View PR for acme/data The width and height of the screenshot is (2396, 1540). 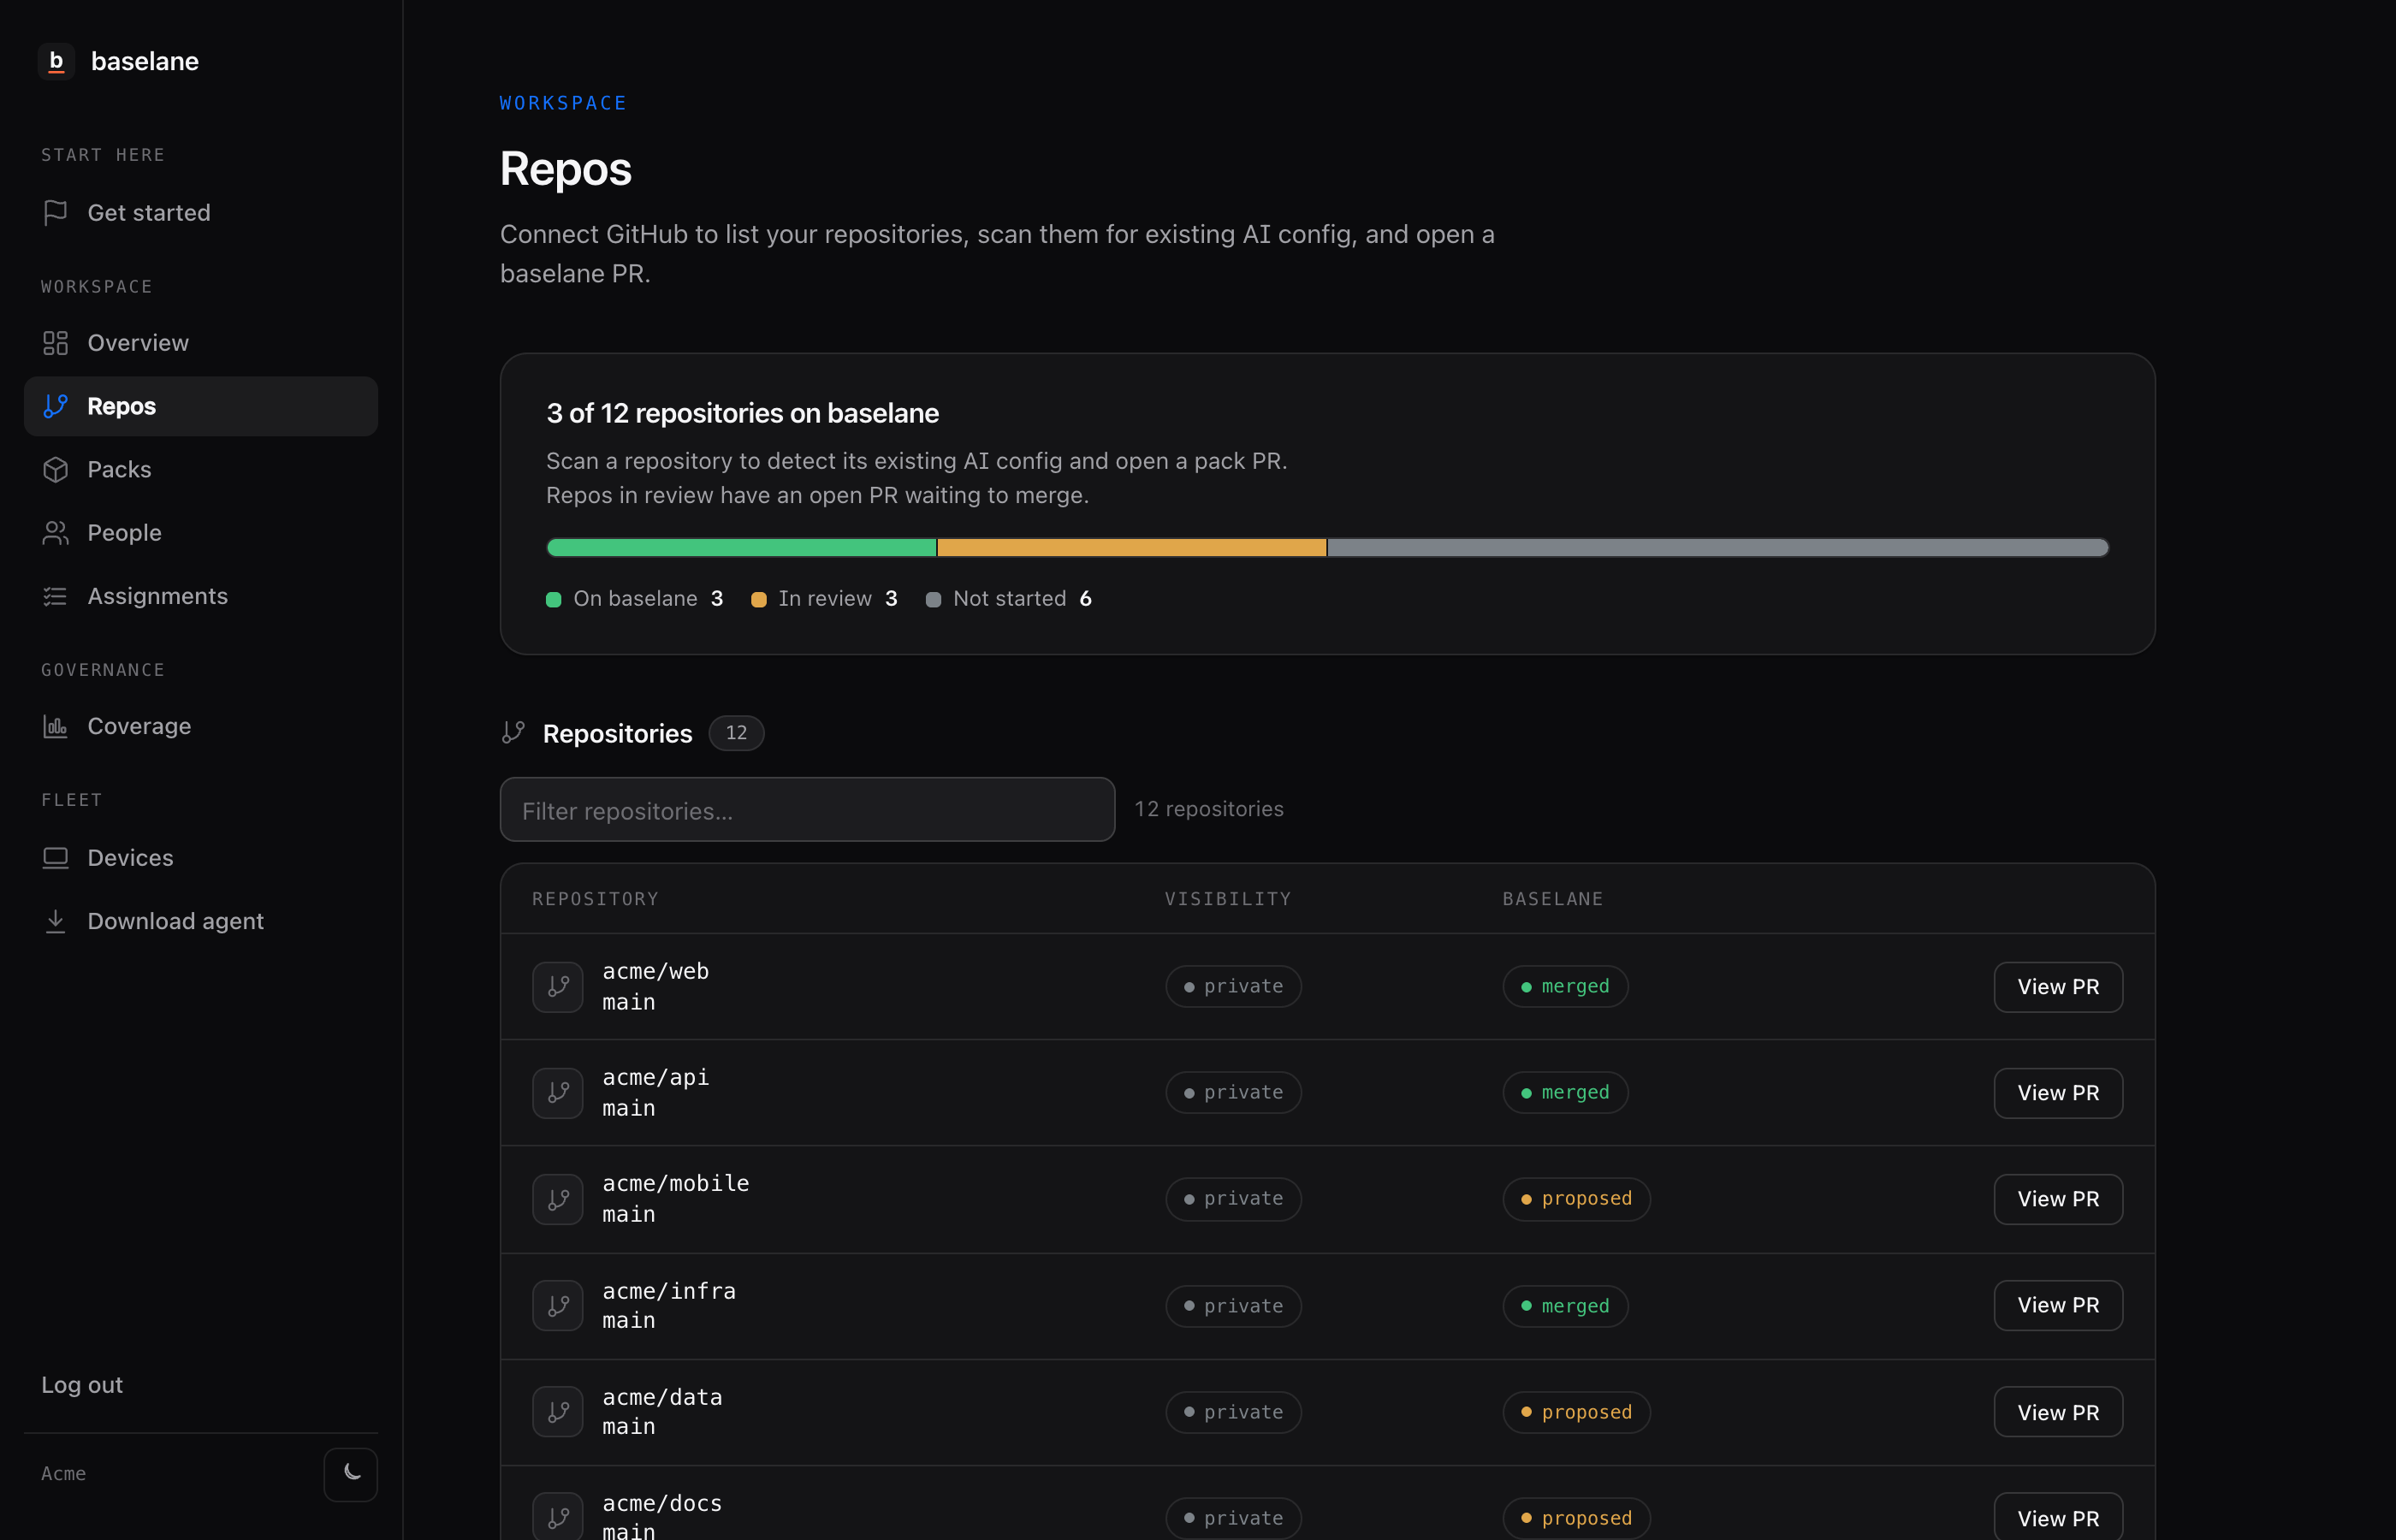click(x=2058, y=1412)
